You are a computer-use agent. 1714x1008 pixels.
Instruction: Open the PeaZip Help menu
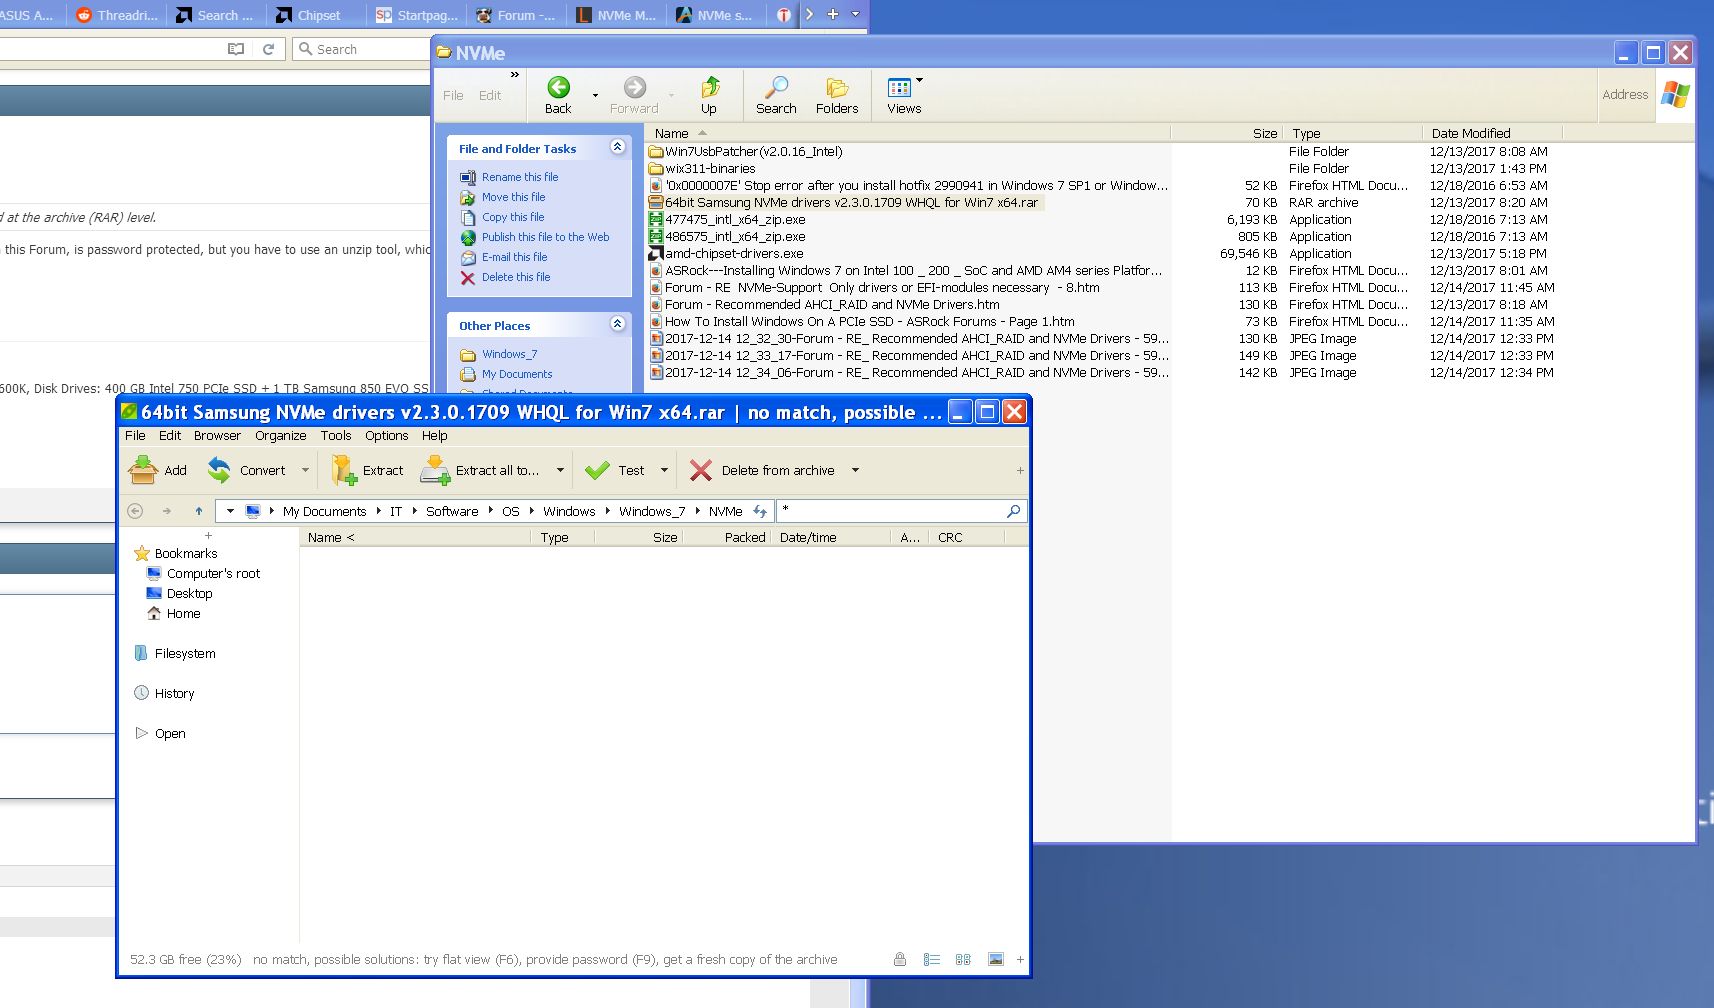(x=434, y=435)
